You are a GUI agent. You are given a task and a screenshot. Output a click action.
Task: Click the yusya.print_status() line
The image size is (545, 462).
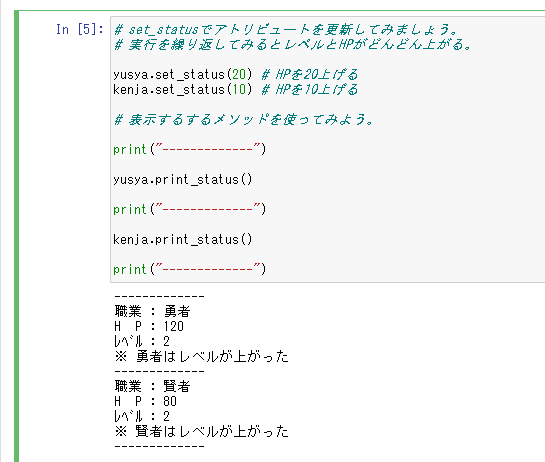click(x=183, y=180)
